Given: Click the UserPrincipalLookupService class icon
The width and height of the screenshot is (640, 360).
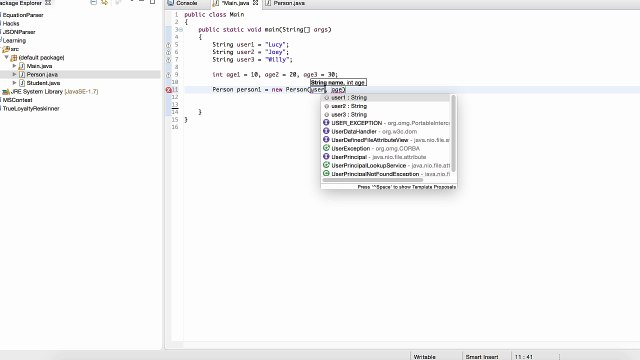Looking at the screenshot, I should tap(326, 165).
